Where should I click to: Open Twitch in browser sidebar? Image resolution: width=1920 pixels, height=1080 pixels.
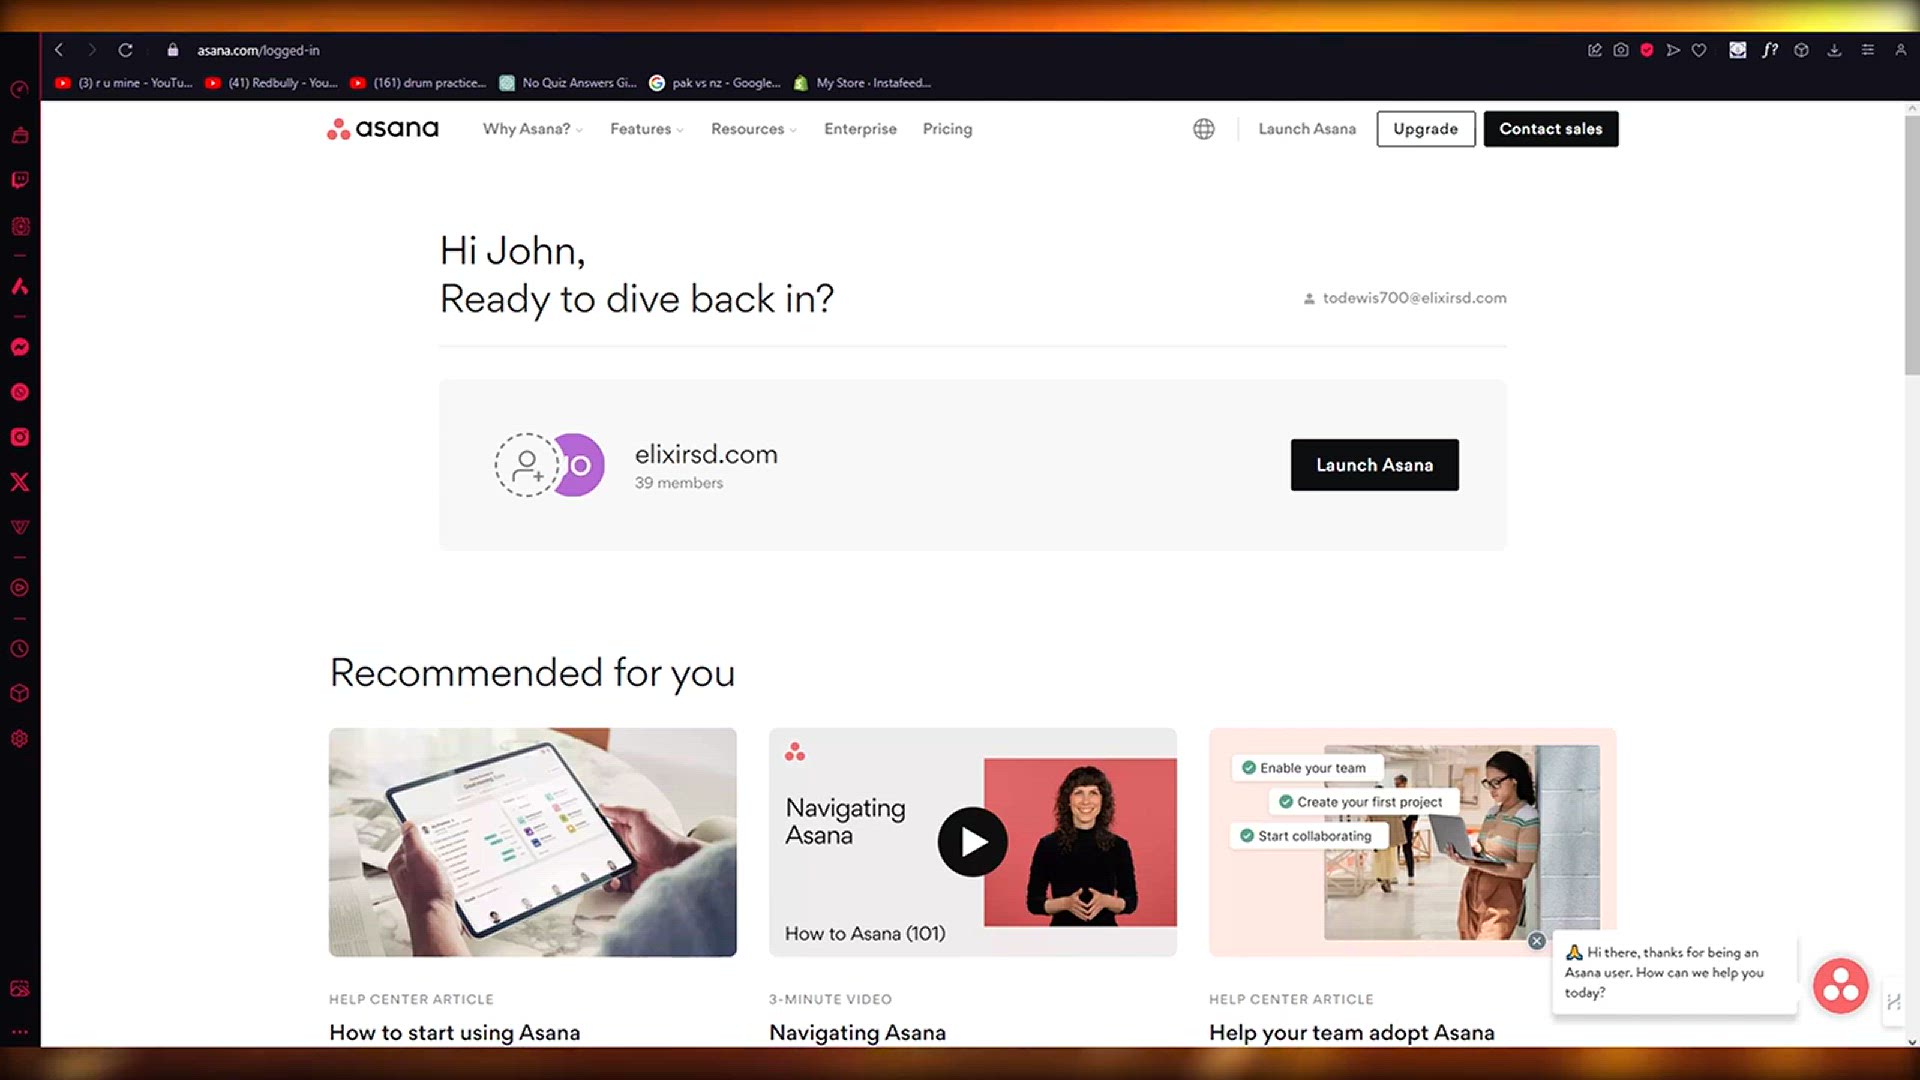(x=20, y=180)
